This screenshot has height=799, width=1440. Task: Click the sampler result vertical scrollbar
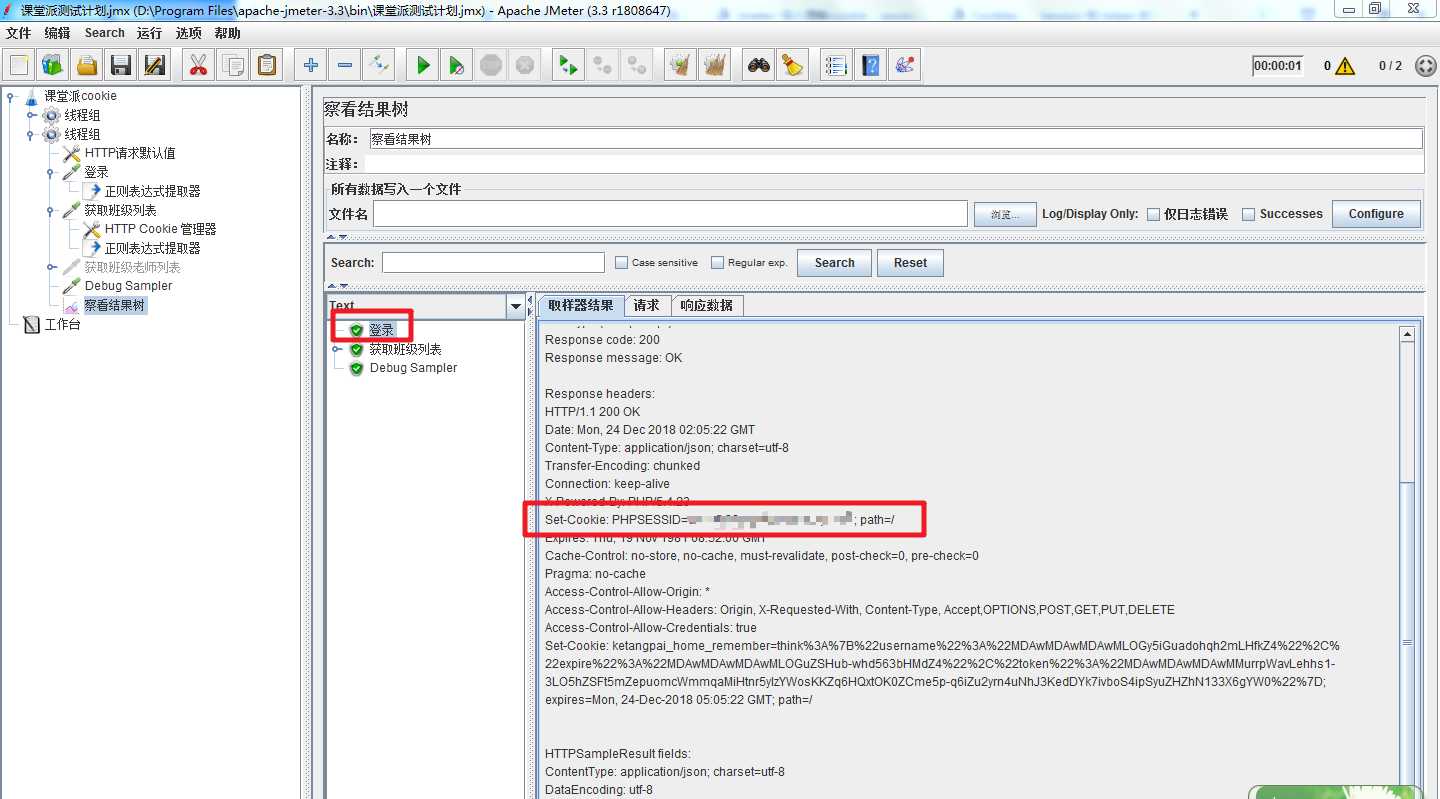coord(1407,560)
